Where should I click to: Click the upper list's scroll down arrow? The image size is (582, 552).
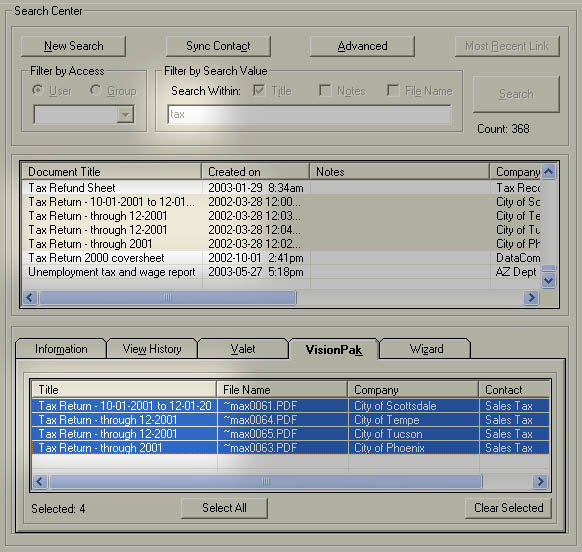click(549, 280)
